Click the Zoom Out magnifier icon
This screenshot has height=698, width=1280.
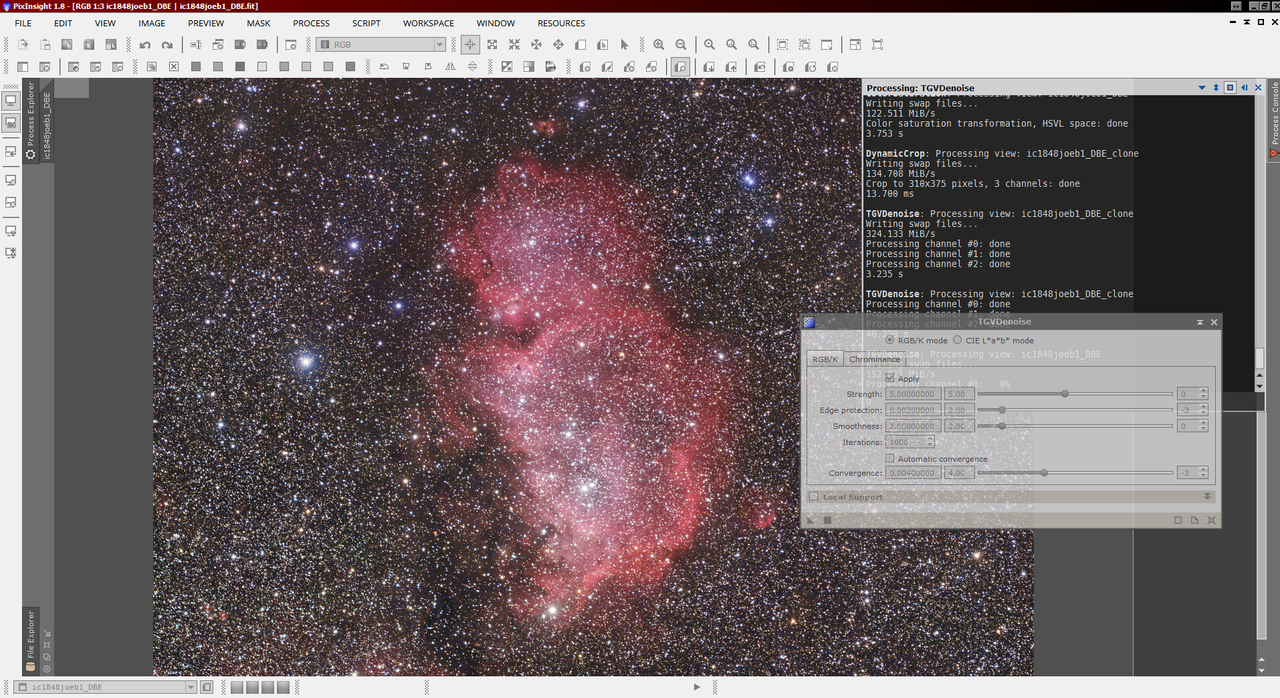(681, 44)
